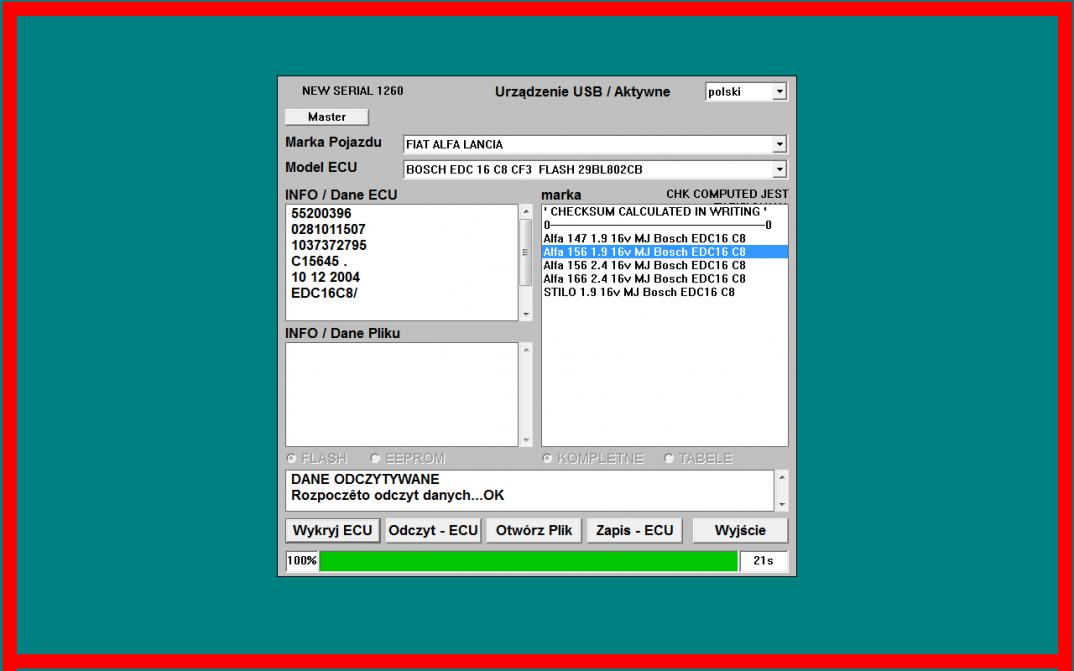
Task: Click scroll-down arrow of status message box
Action: click(782, 505)
